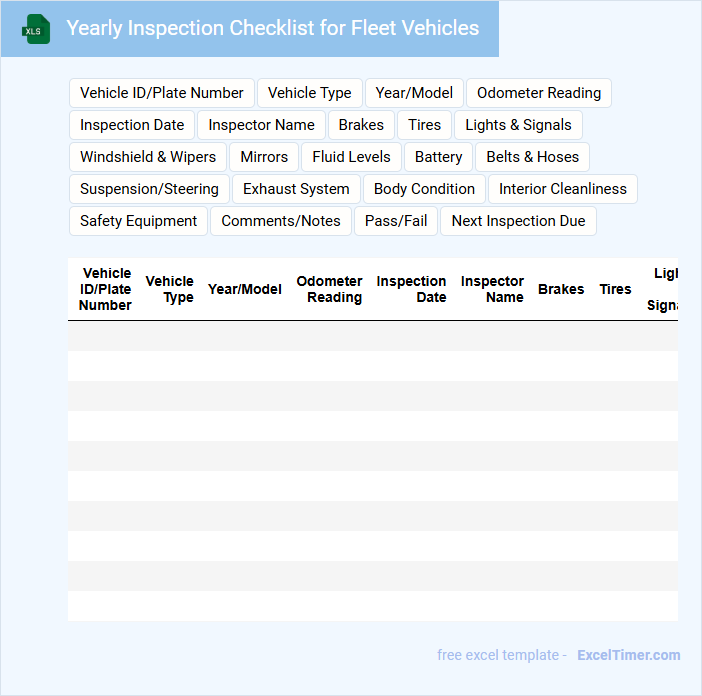Click the Windshield & Wipers tag
This screenshot has height=696, width=702.
148,157
